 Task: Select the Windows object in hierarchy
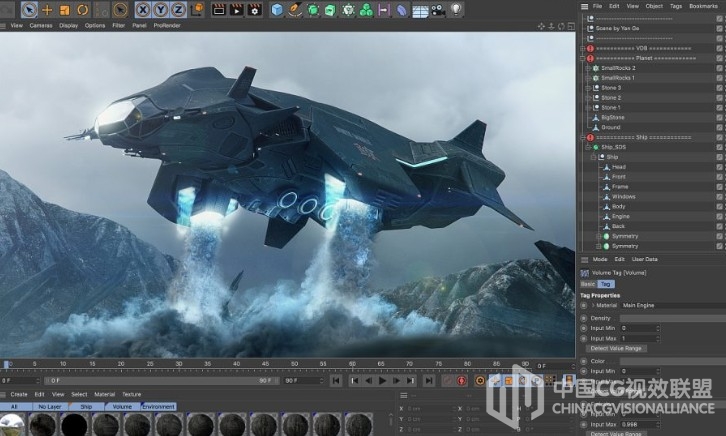624,197
